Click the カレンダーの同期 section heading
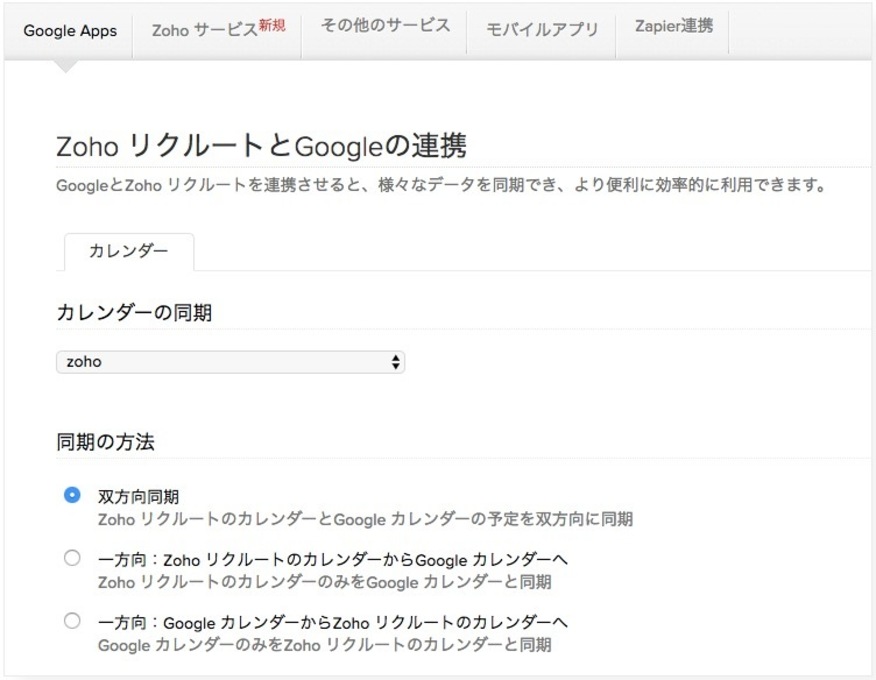The image size is (876, 680). coord(133,313)
